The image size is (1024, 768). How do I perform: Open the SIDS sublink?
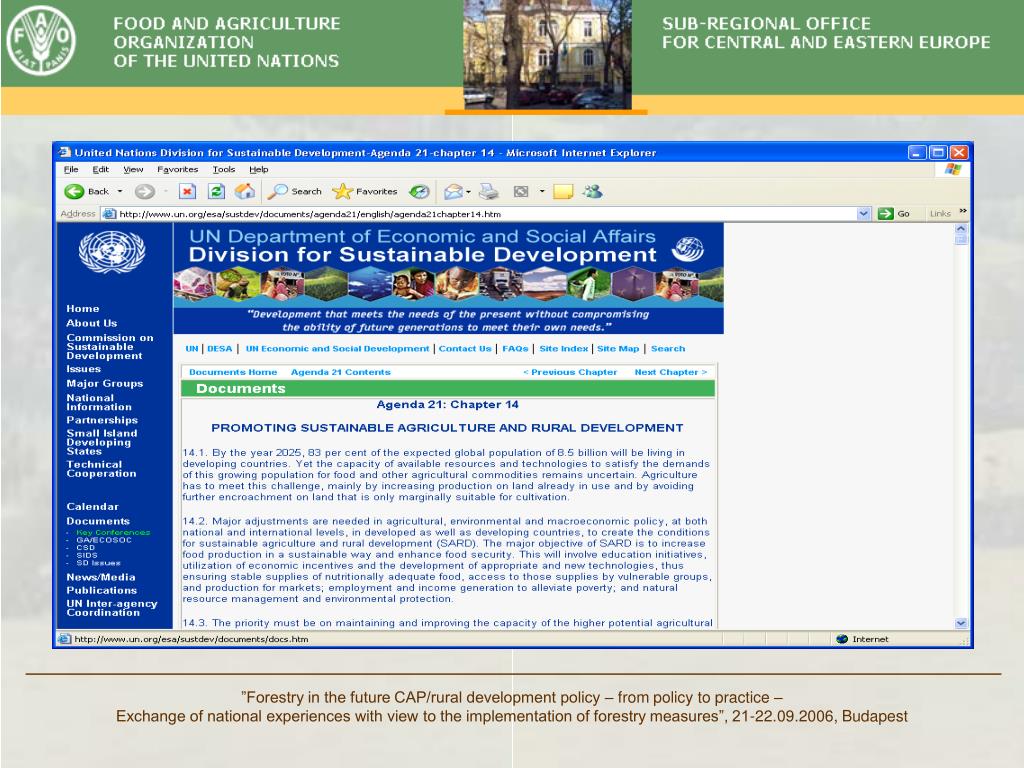tap(87, 555)
